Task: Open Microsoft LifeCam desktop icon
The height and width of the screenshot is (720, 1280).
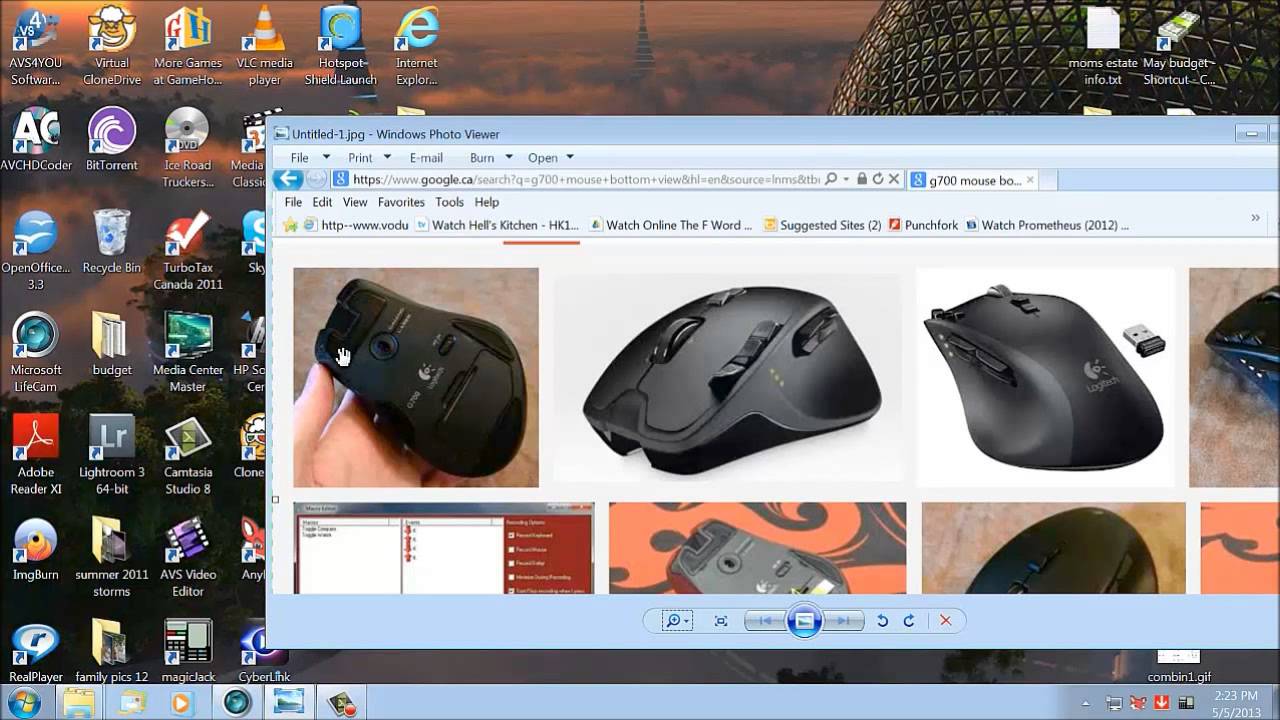Action: (x=35, y=353)
